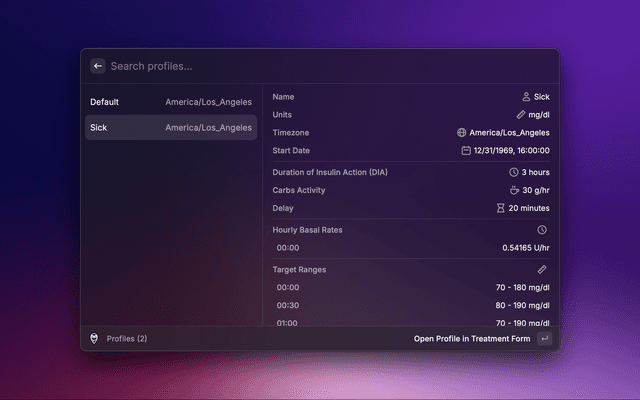Select the Sick profile

coord(170,128)
